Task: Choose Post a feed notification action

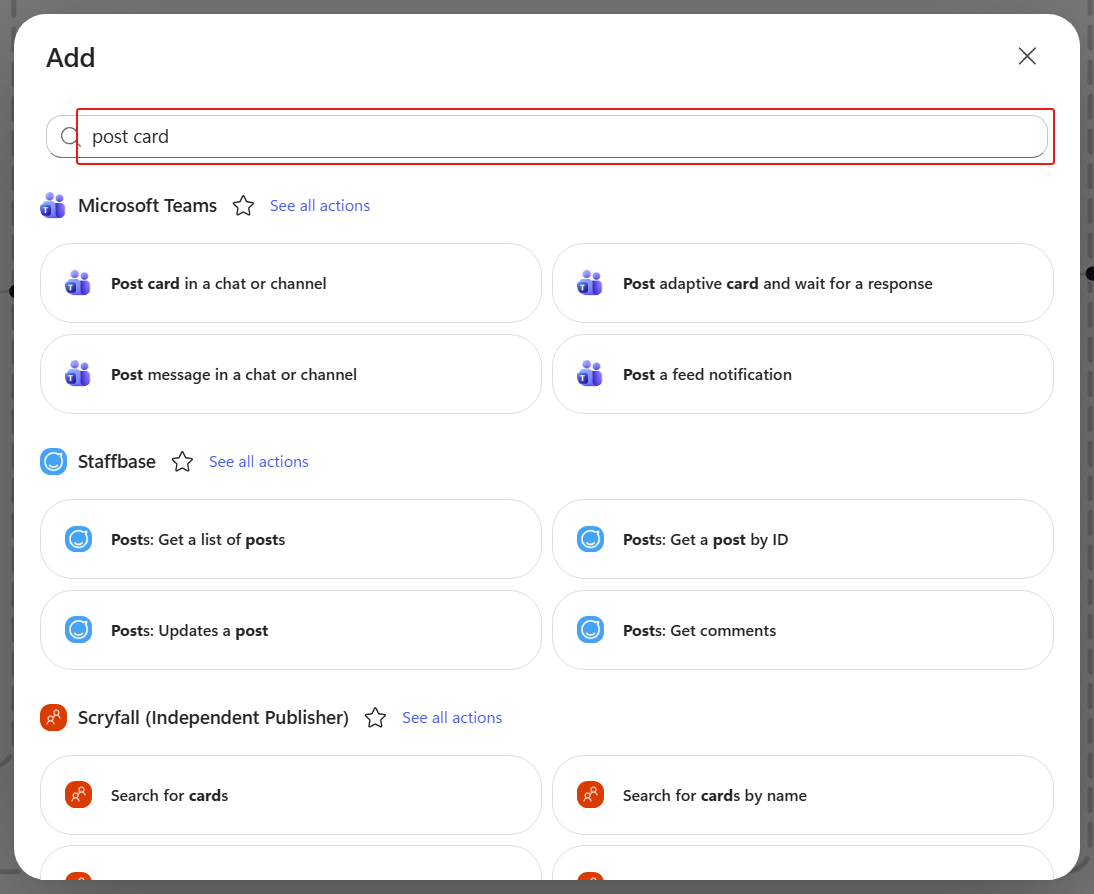Action: pyautogui.click(x=803, y=374)
